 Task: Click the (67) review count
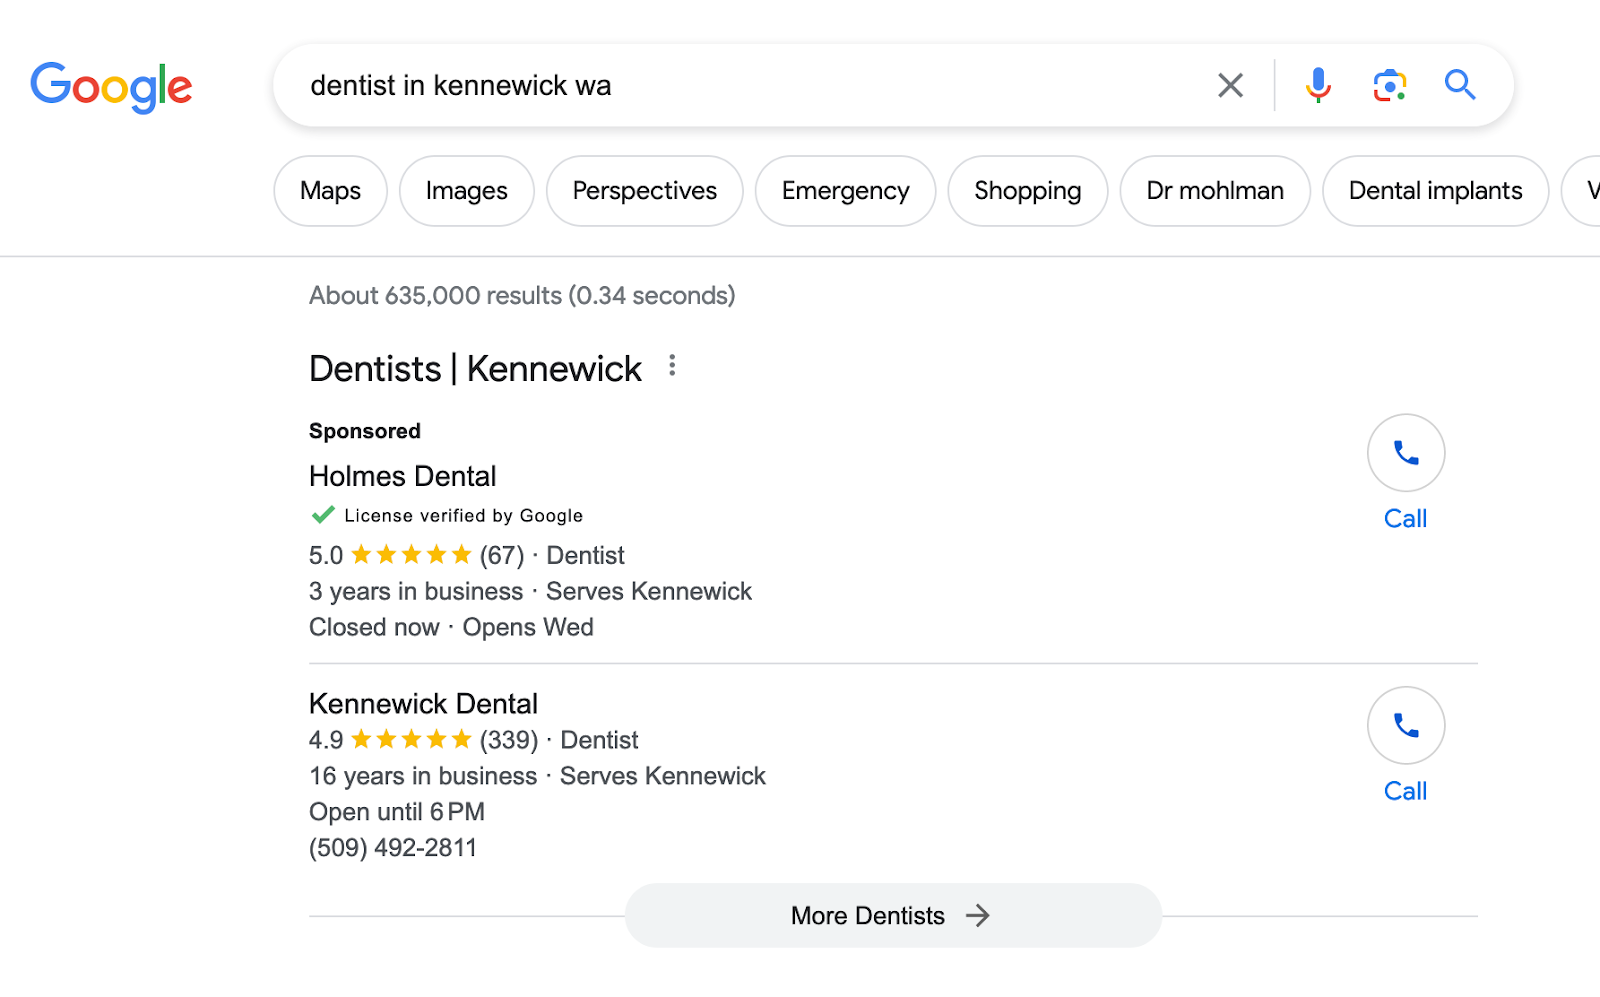pyautogui.click(x=502, y=555)
